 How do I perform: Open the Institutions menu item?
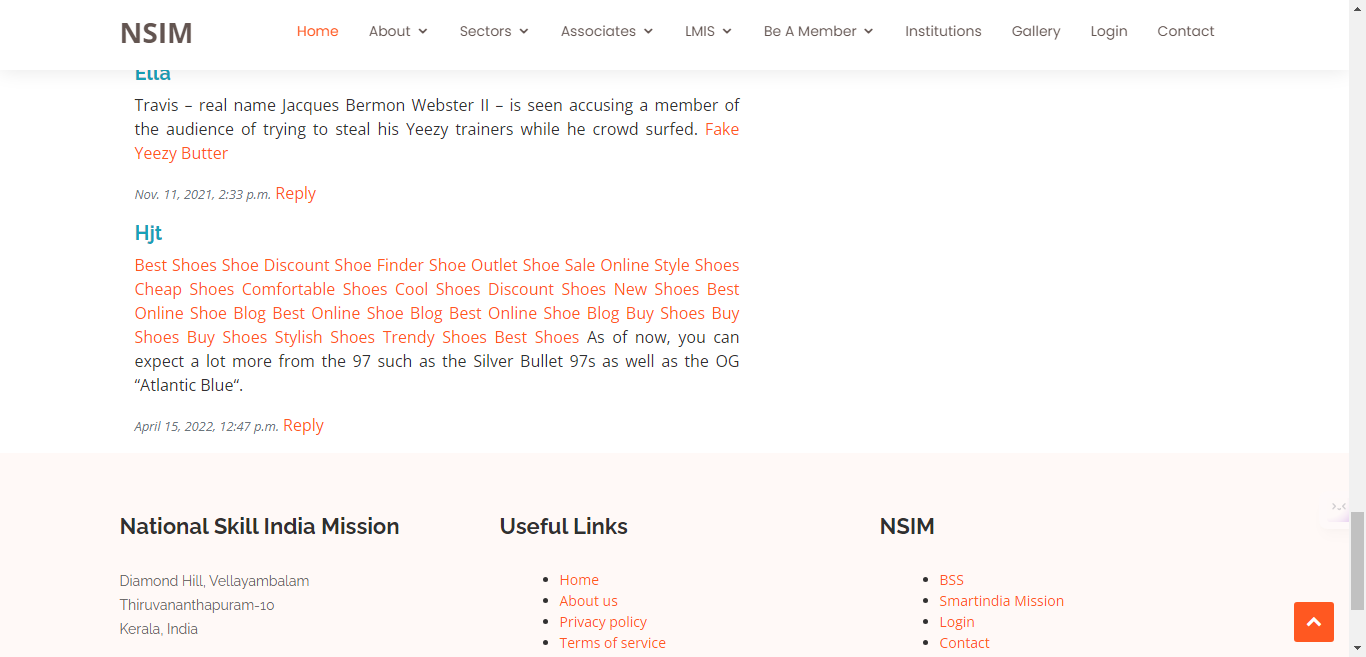coord(943,31)
